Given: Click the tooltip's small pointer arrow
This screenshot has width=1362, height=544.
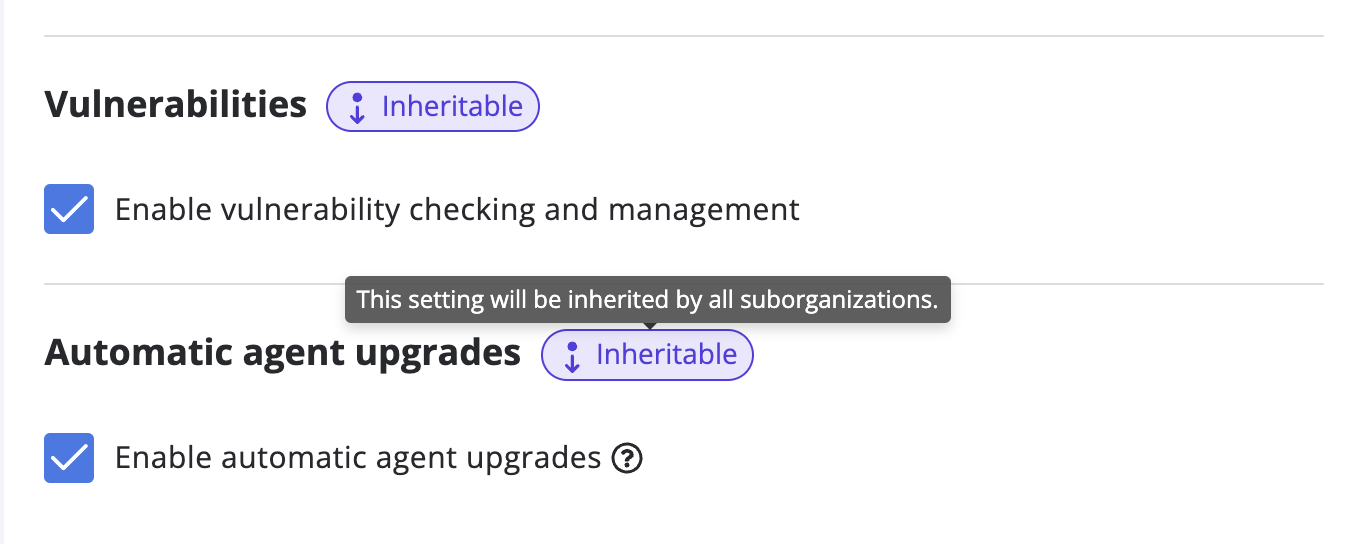Looking at the screenshot, I should click(x=649, y=325).
